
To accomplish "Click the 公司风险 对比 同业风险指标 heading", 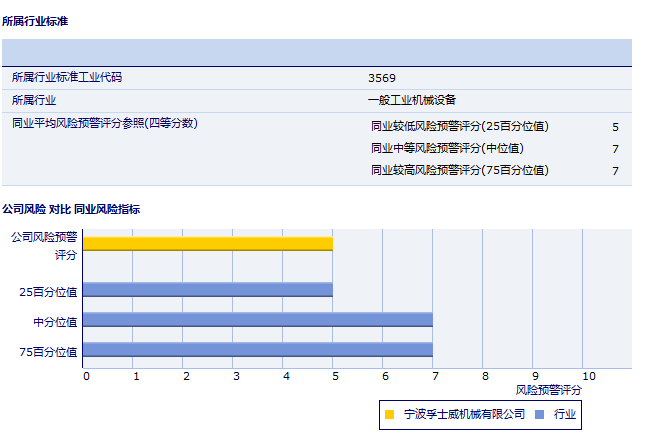I will point(71,209).
